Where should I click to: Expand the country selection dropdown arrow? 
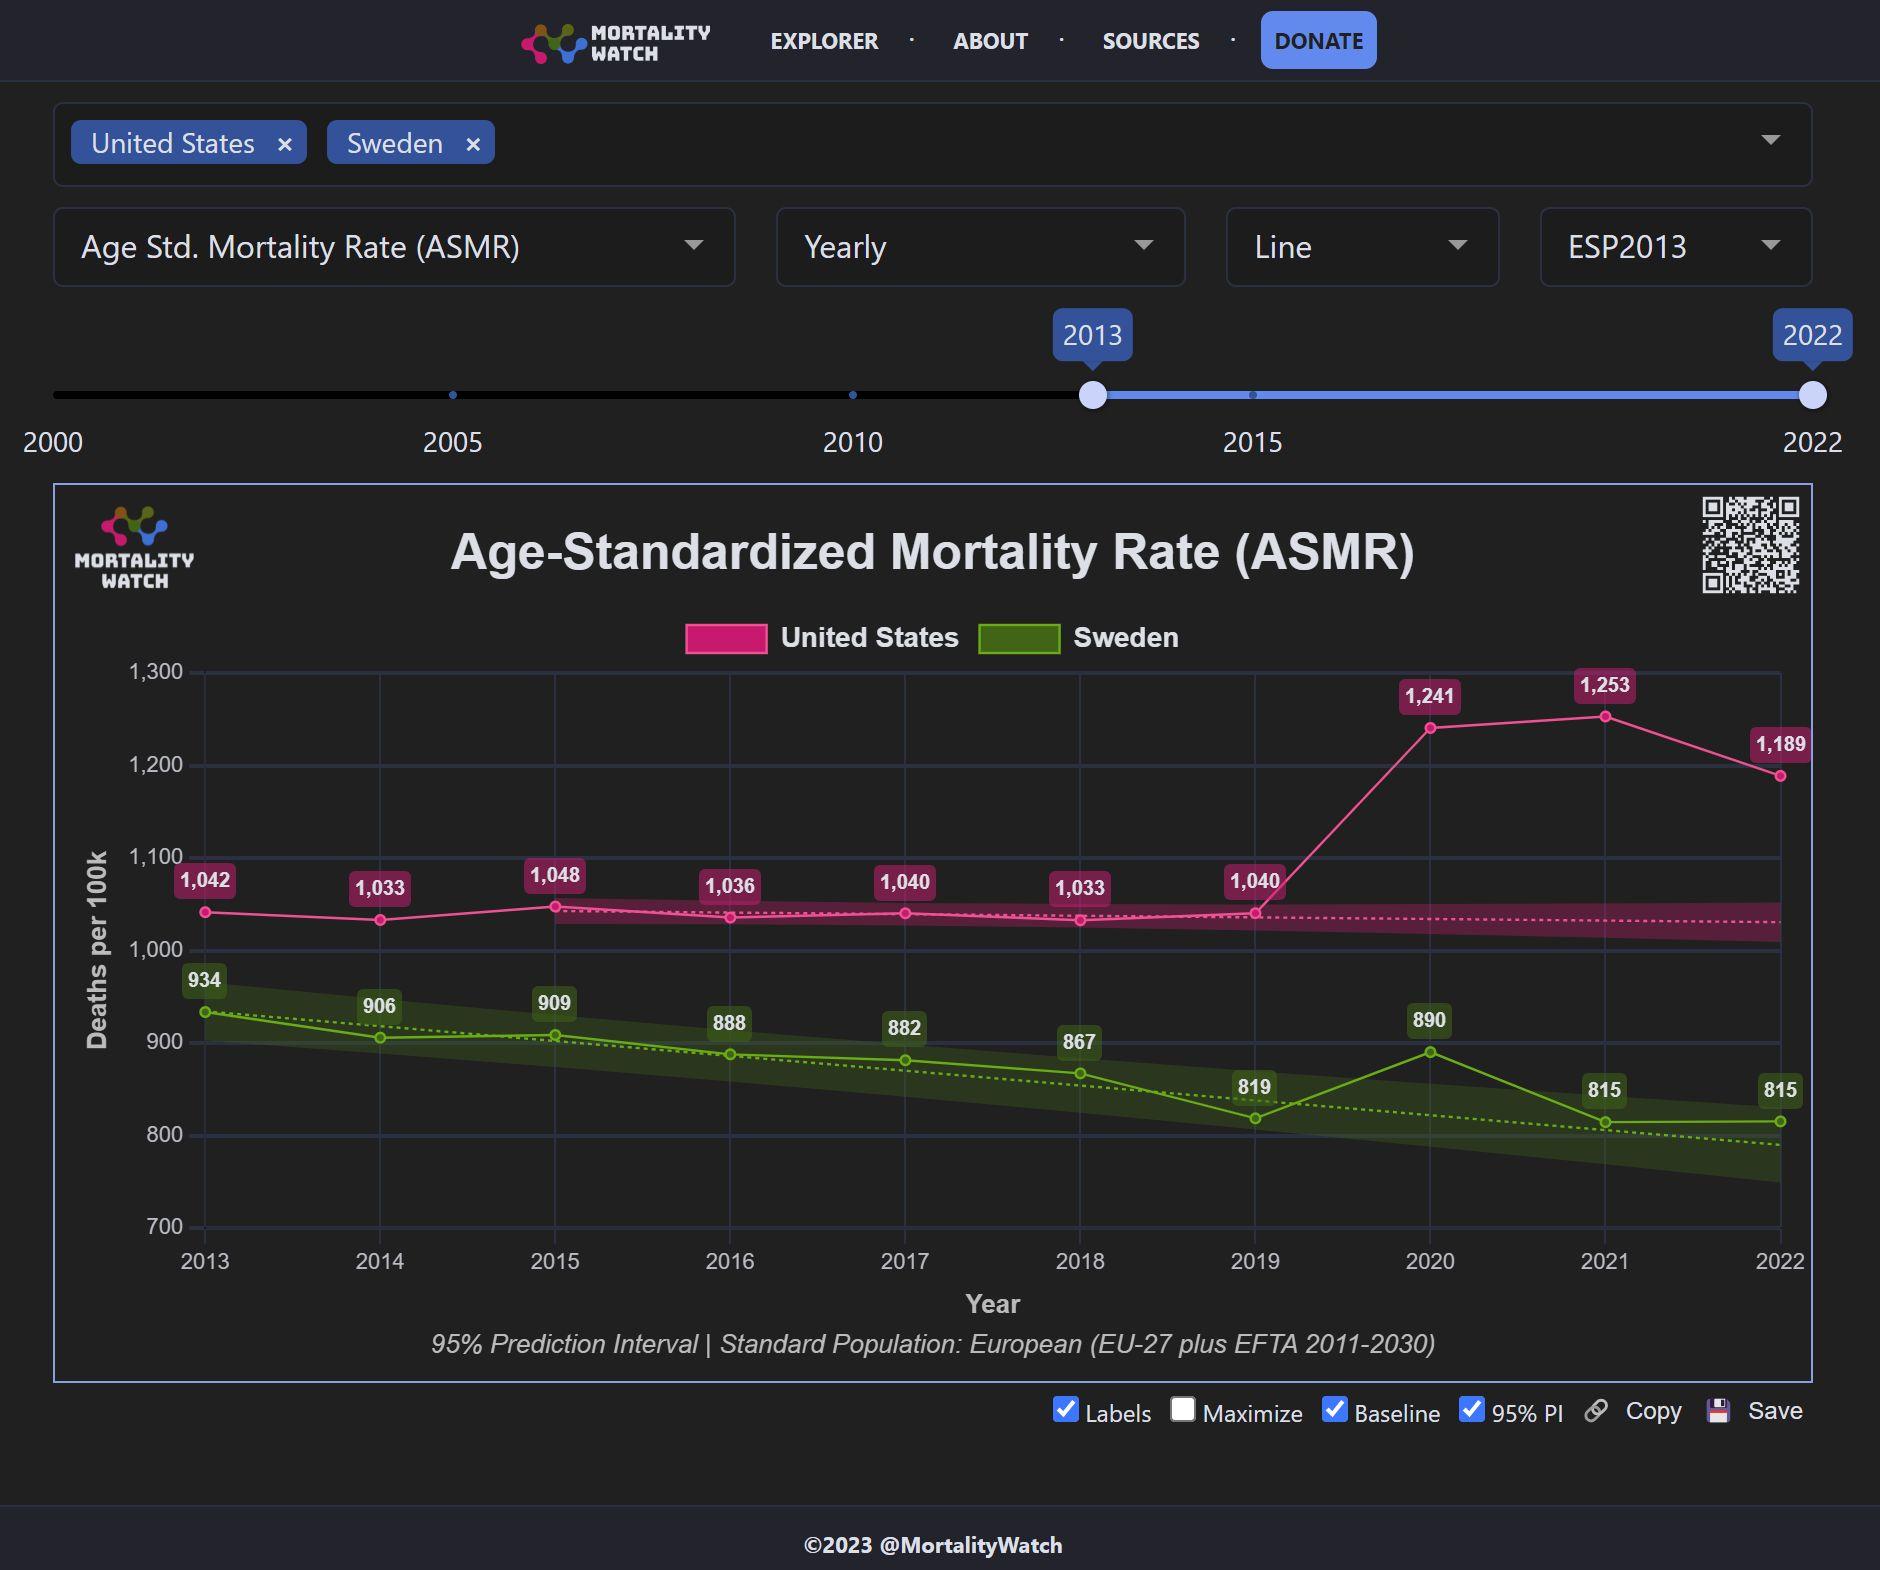click(1770, 140)
